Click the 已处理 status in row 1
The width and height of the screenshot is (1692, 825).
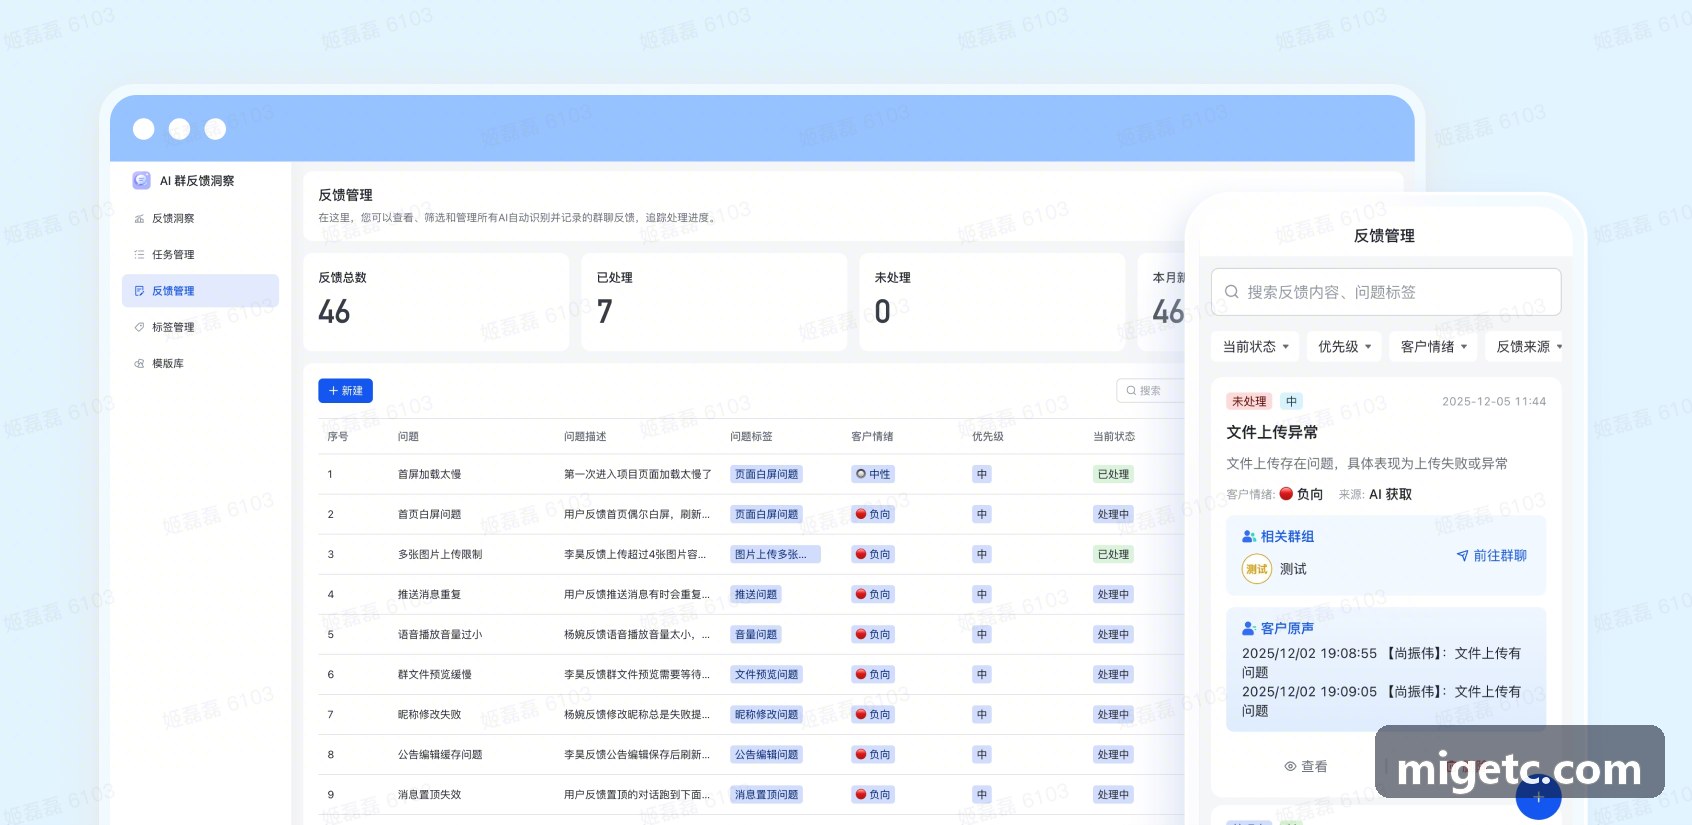pyautogui.click(x=1113, y=474)
